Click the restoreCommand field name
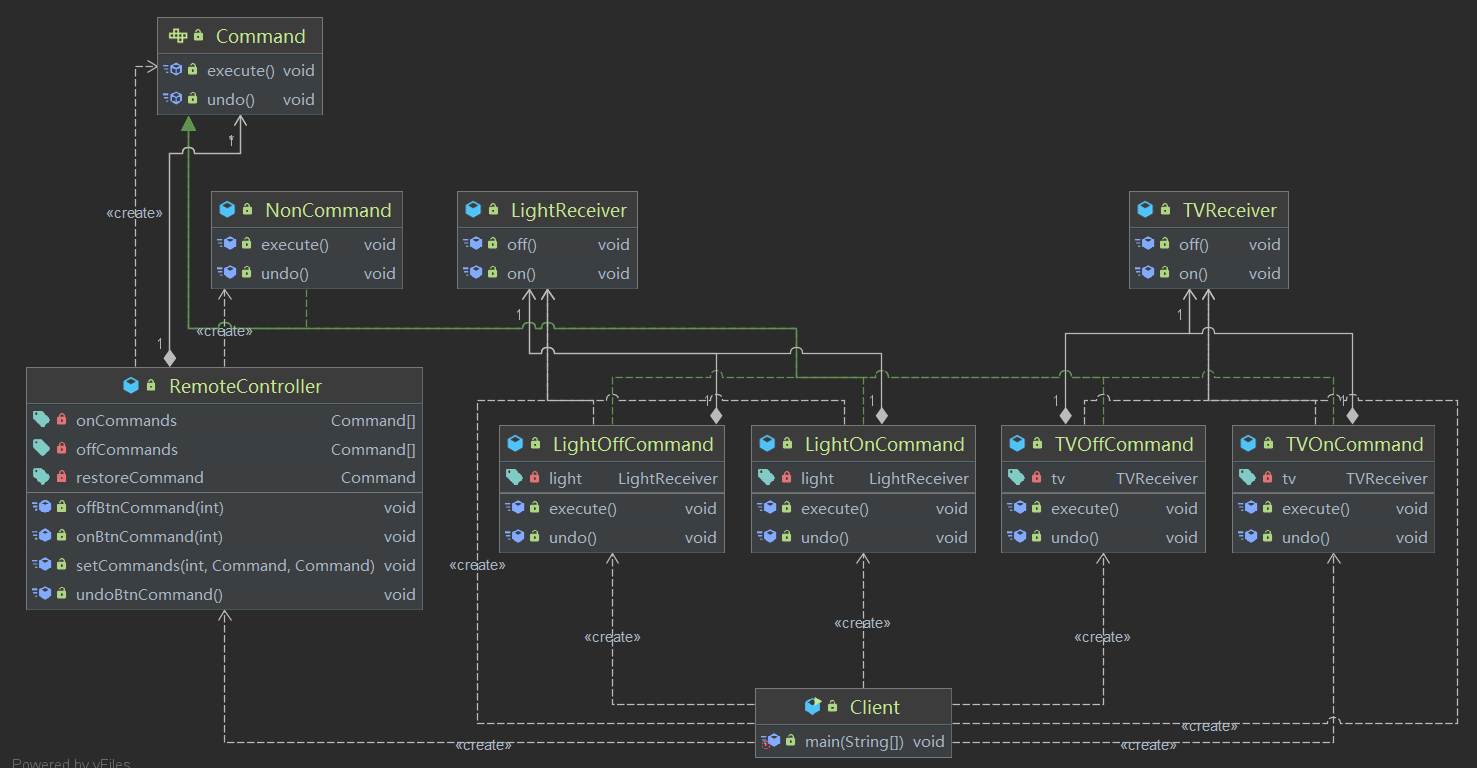The image size is (1477, 768). pos(140,477)
